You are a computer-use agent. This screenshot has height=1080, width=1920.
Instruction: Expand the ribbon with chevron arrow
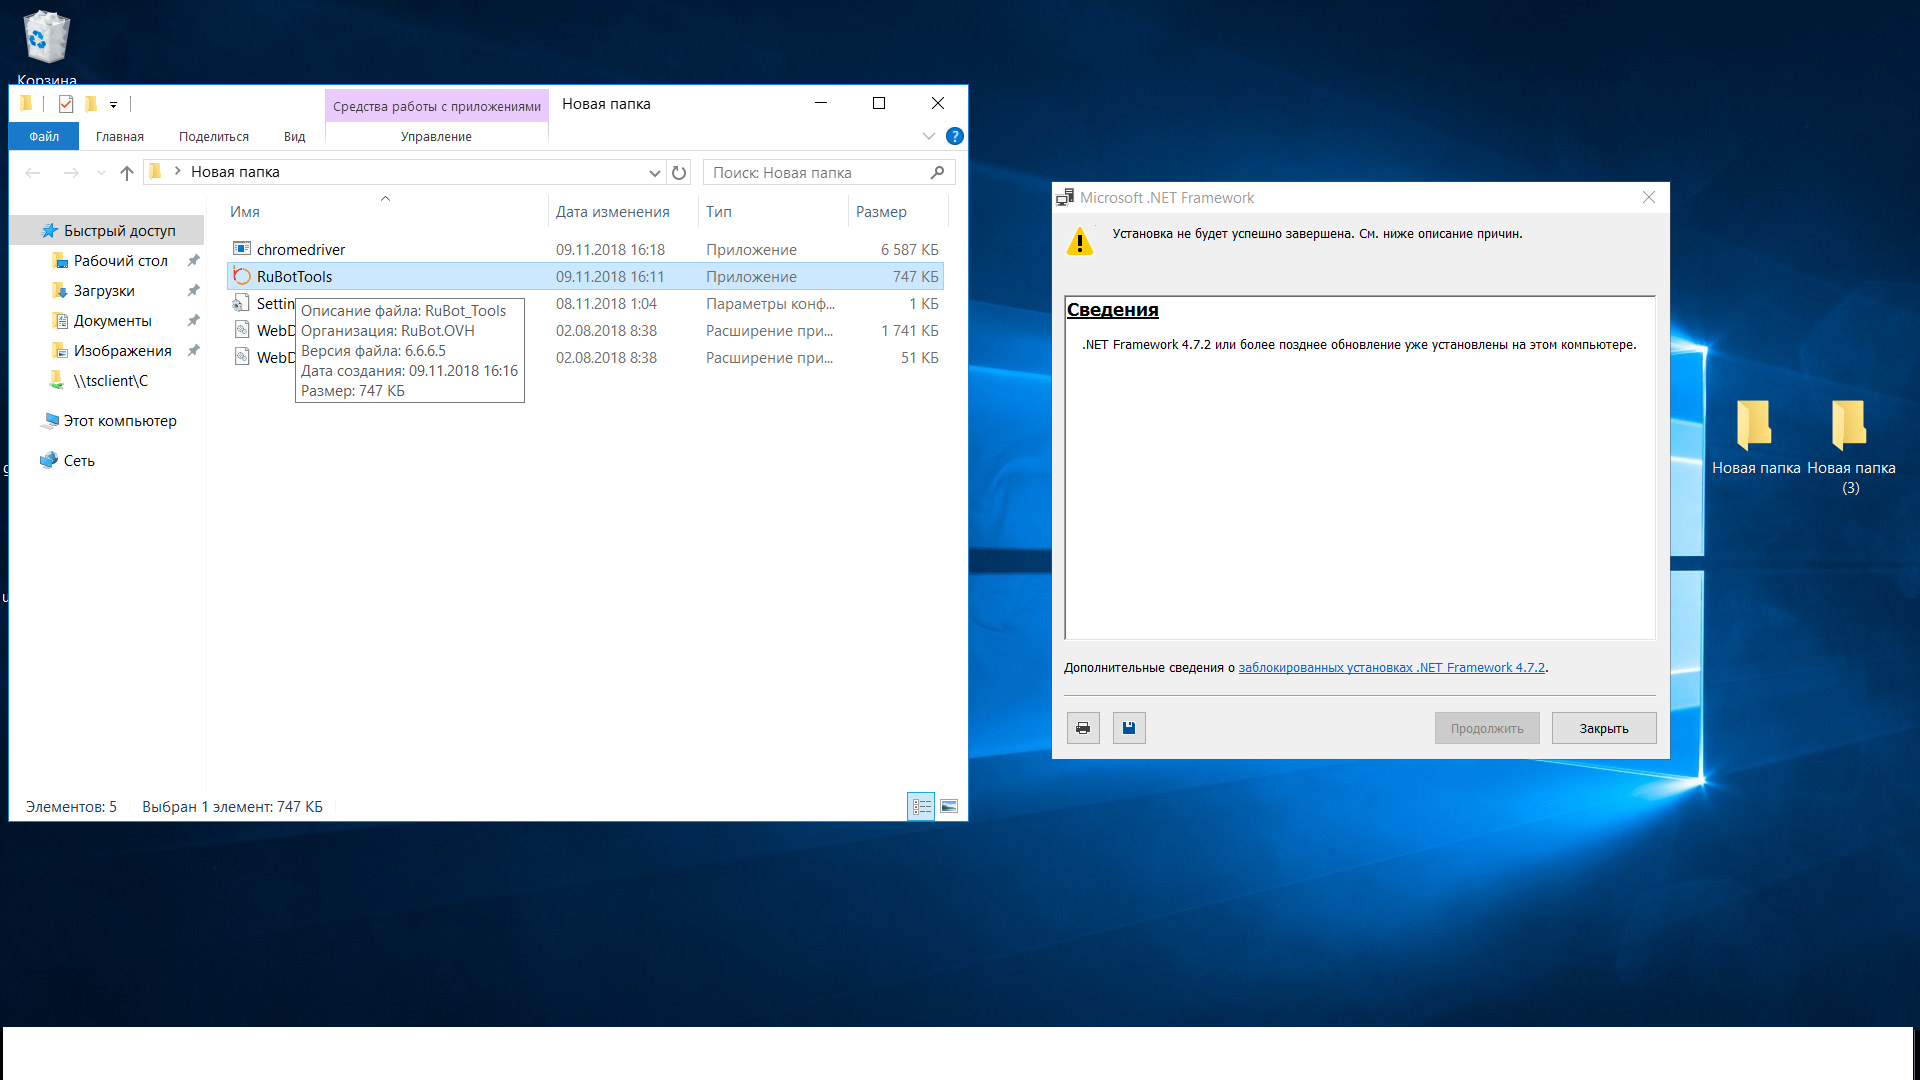tap(928, 136)
